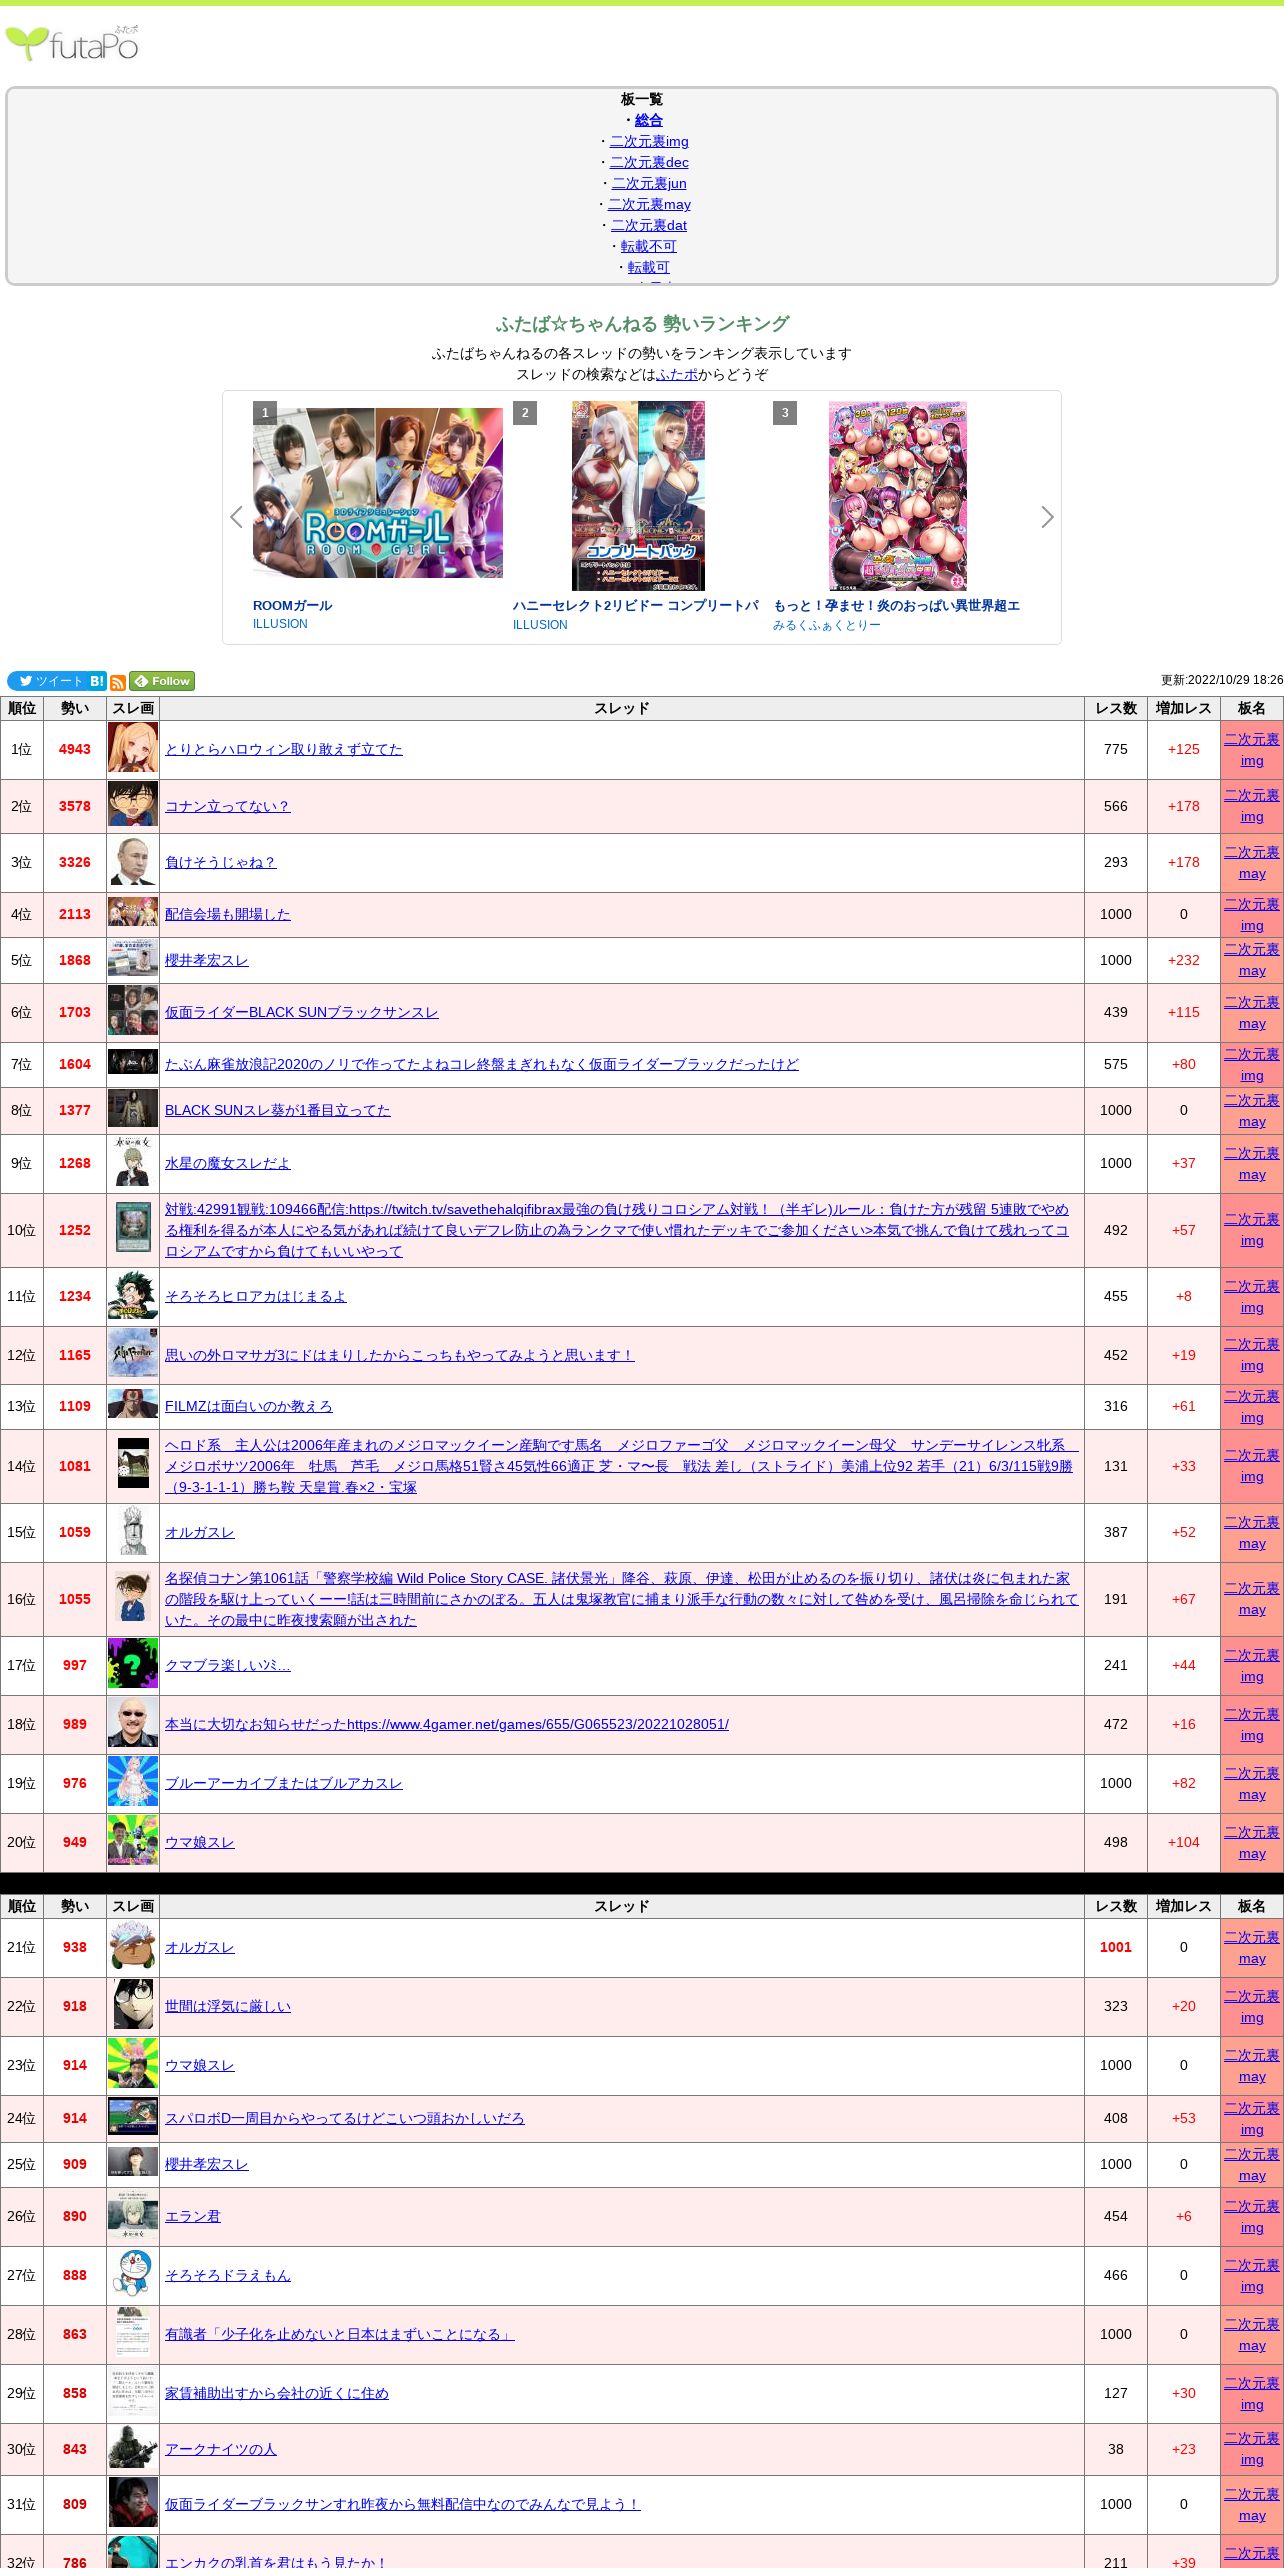Click the futaPo logo
This screenshot has width=1284, height=2568.
coord(72,44)
